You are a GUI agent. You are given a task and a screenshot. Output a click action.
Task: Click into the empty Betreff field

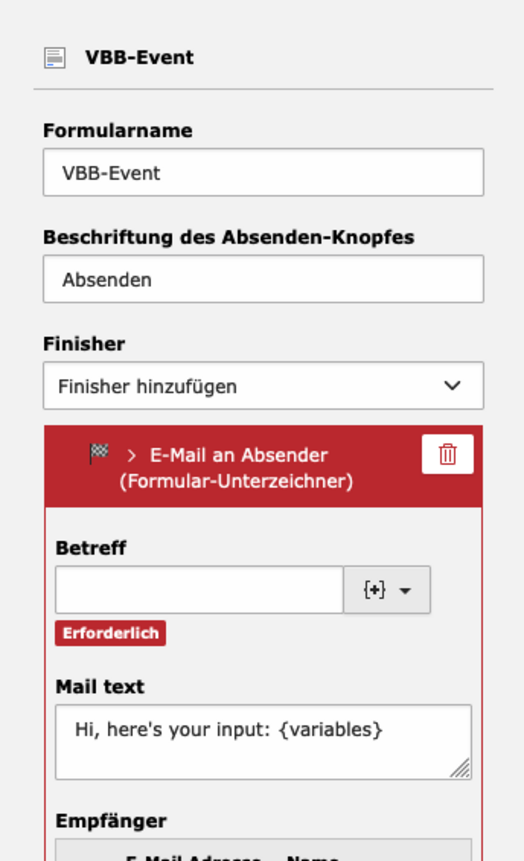(x=199, y=590)
